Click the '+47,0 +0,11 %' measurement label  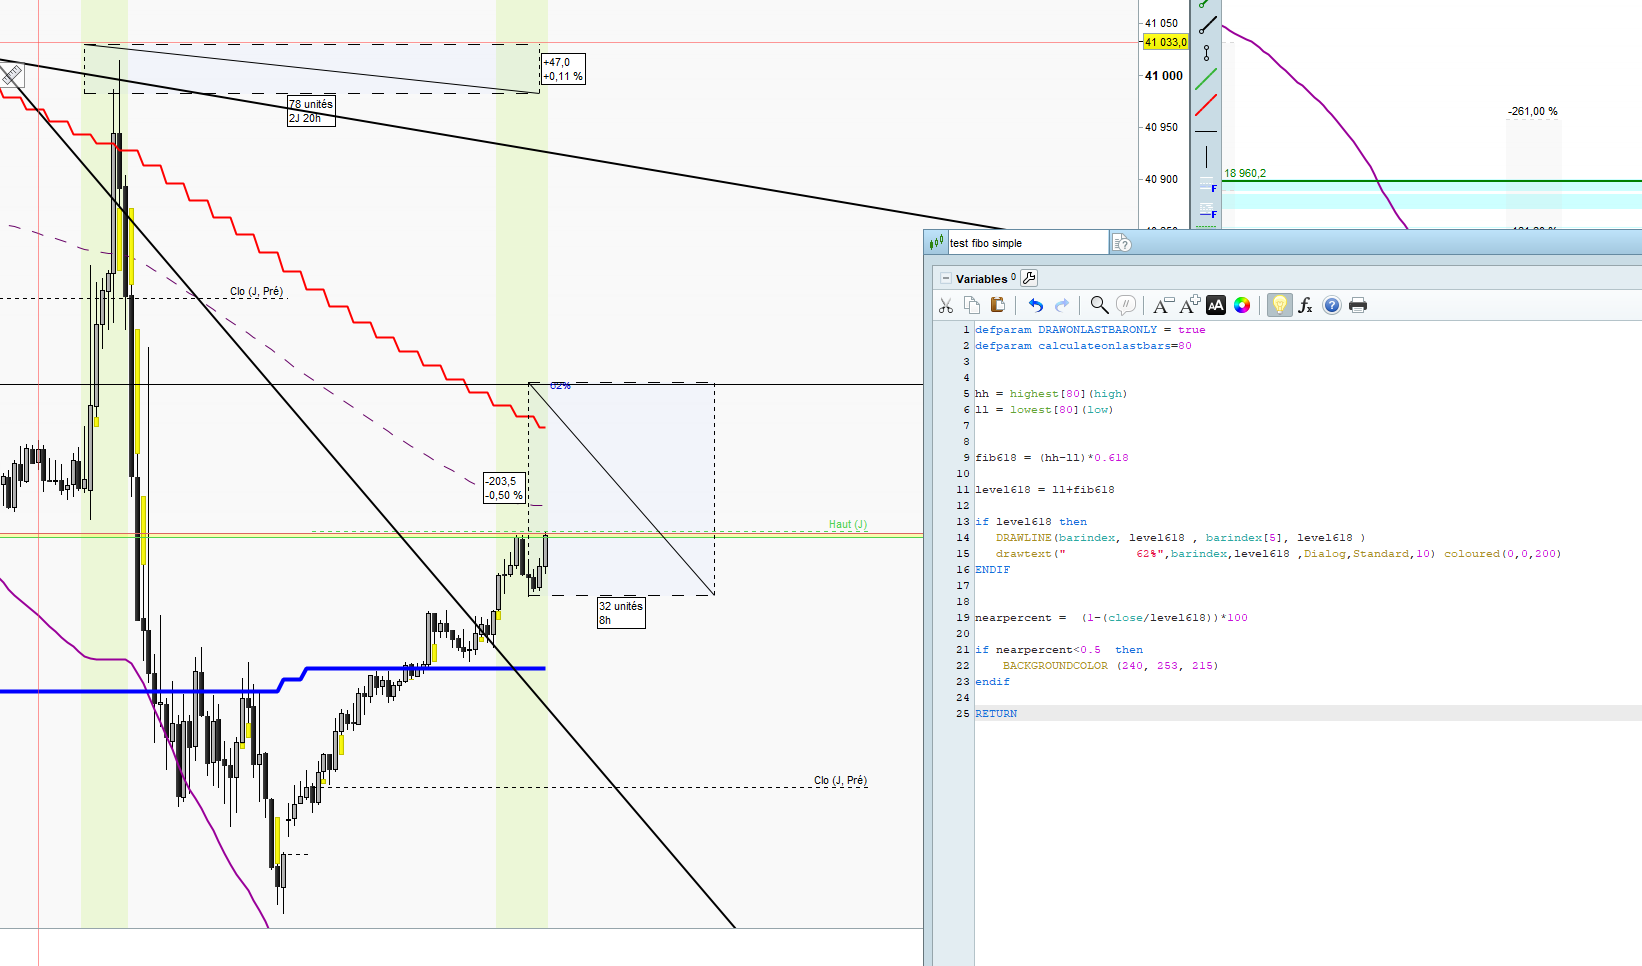point(563,69)
